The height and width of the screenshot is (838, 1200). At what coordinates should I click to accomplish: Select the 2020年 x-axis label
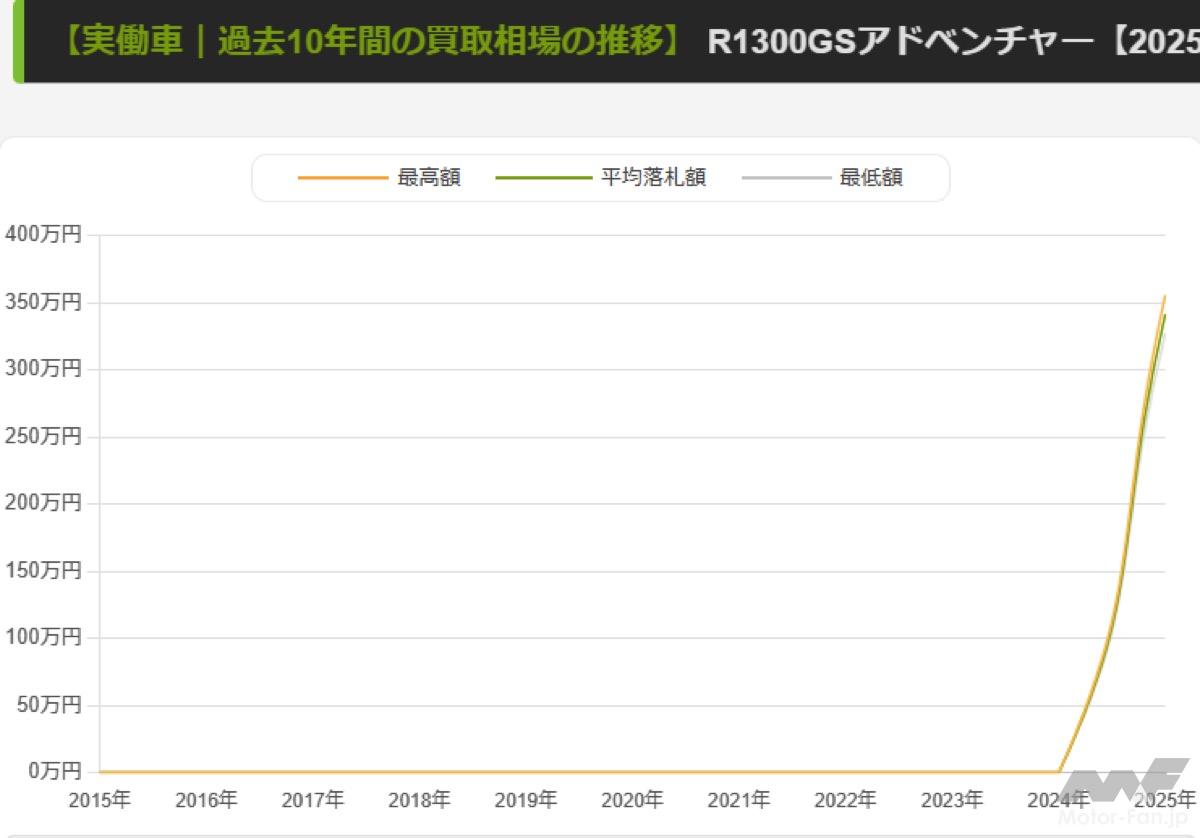(x=632, y=800)
